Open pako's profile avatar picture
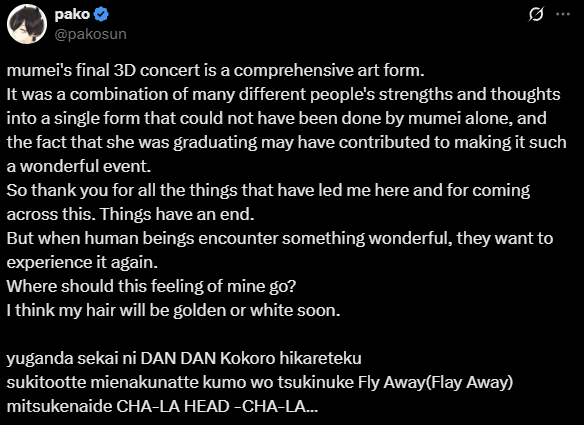584x425 pixels. pyautogui.click(x=27, y=24)
